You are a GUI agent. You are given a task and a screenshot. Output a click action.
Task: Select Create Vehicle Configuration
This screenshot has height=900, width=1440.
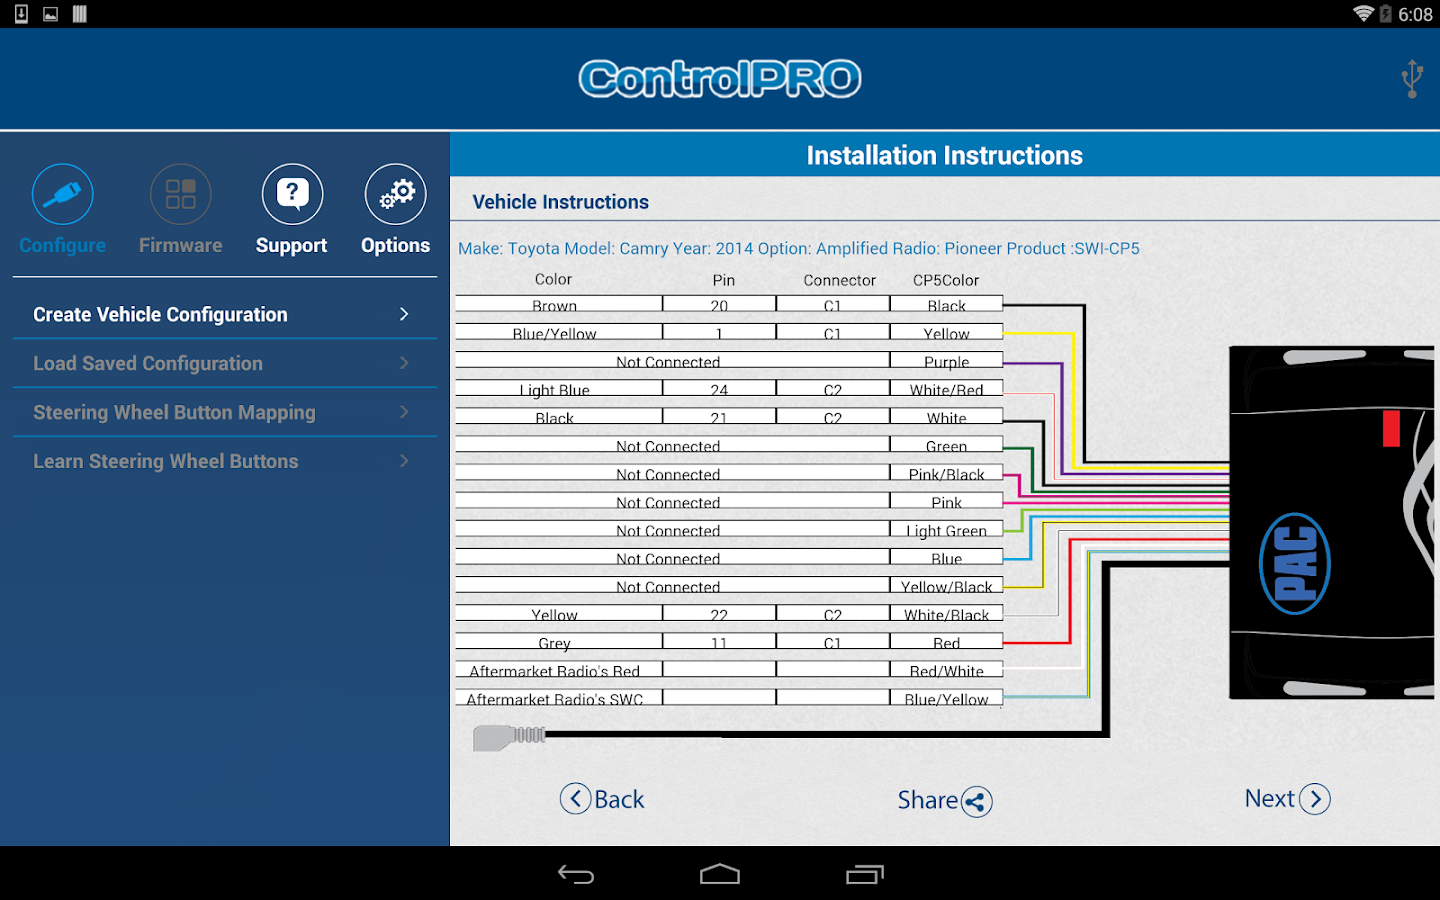225,314
